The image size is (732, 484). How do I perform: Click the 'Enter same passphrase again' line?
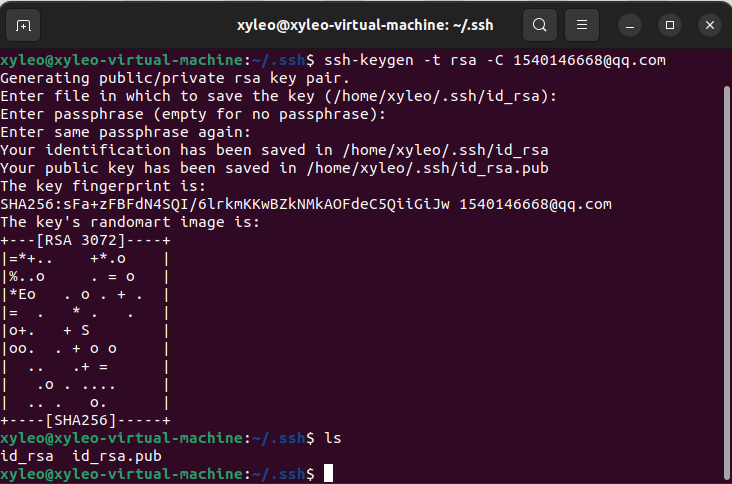126,132
